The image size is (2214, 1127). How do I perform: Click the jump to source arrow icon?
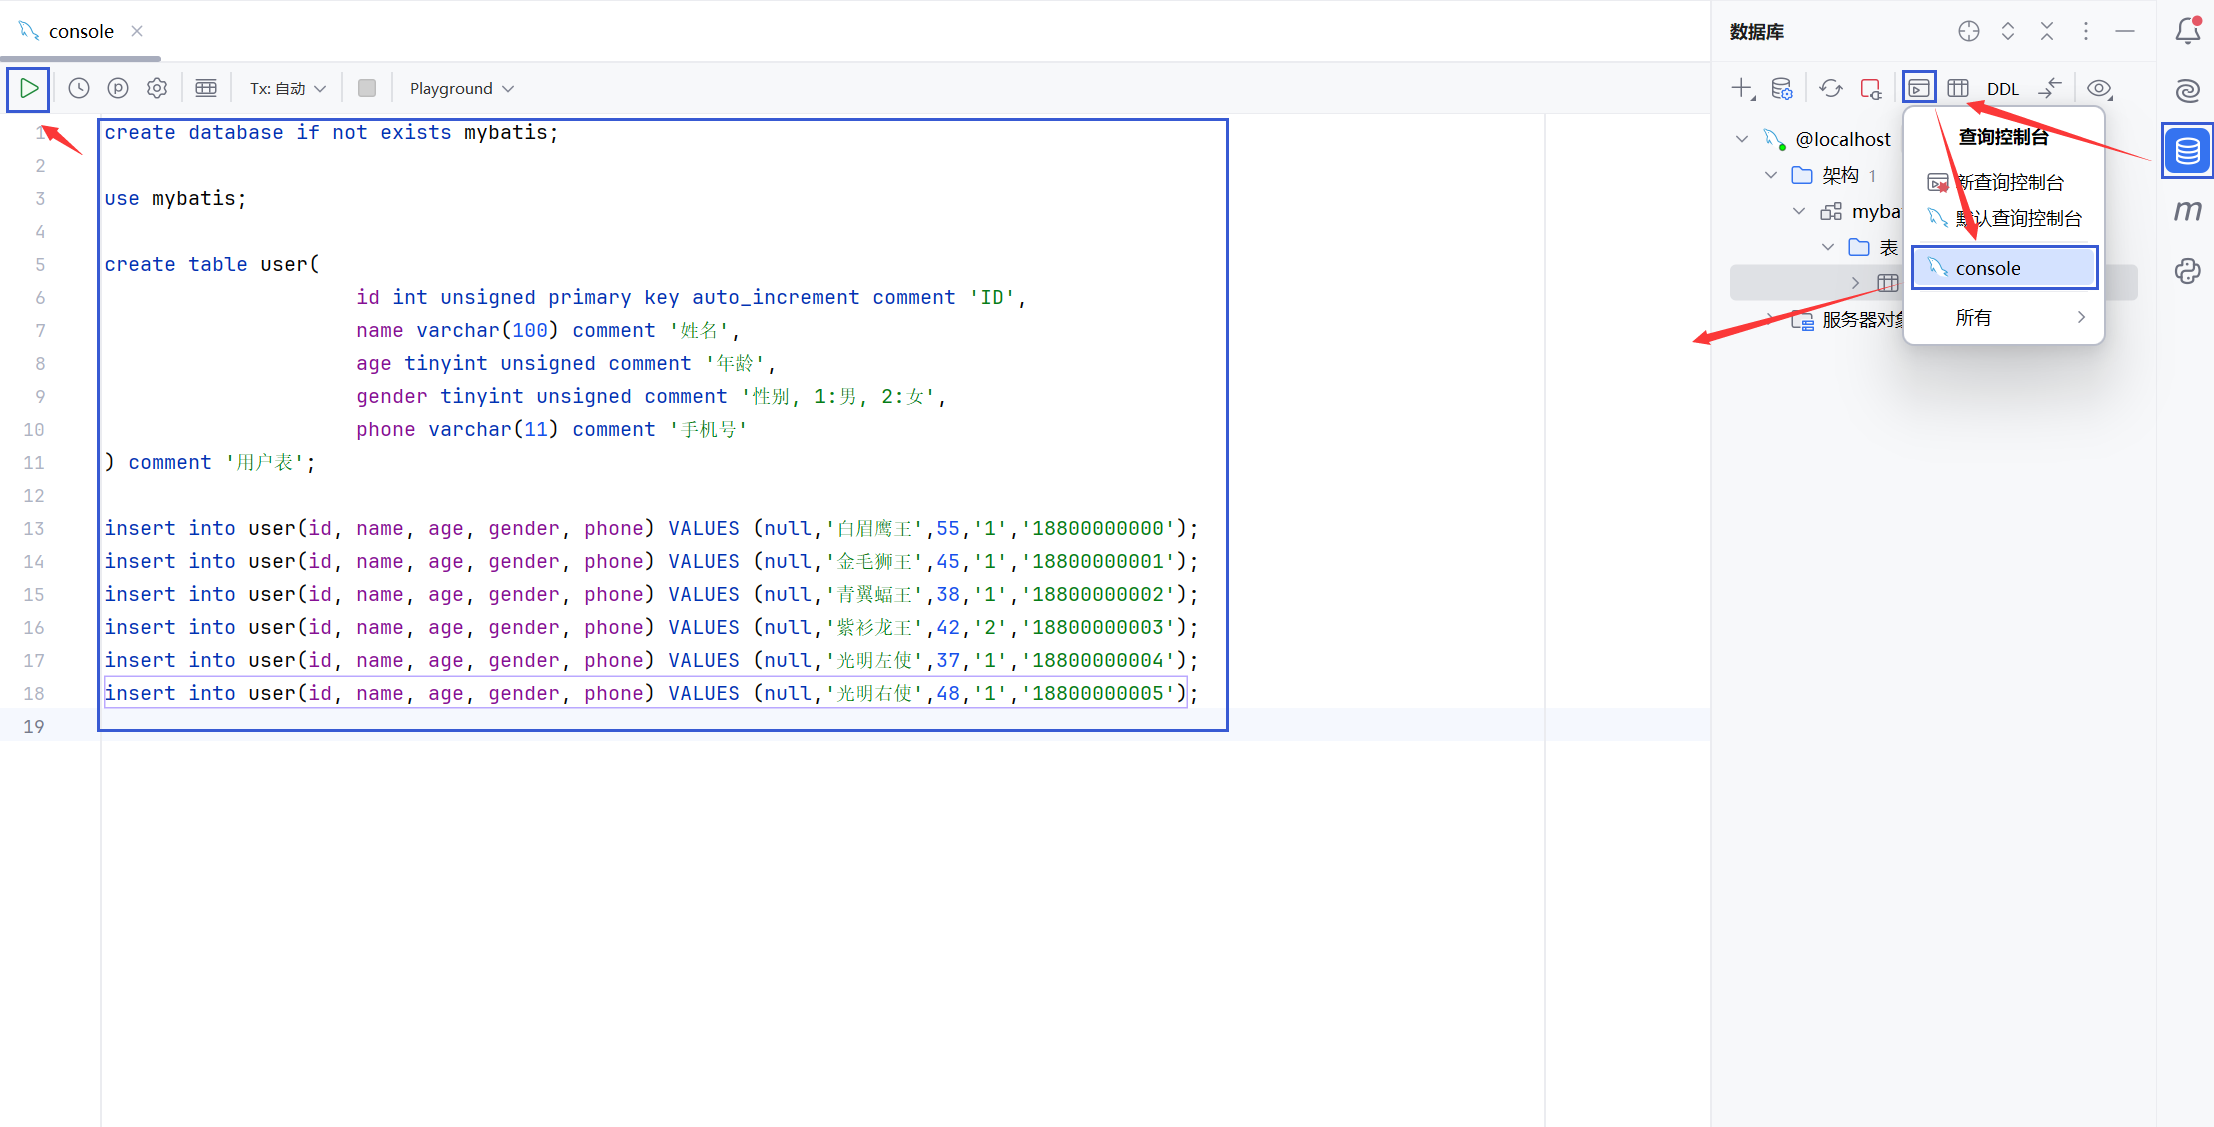tap(2050, 88)
